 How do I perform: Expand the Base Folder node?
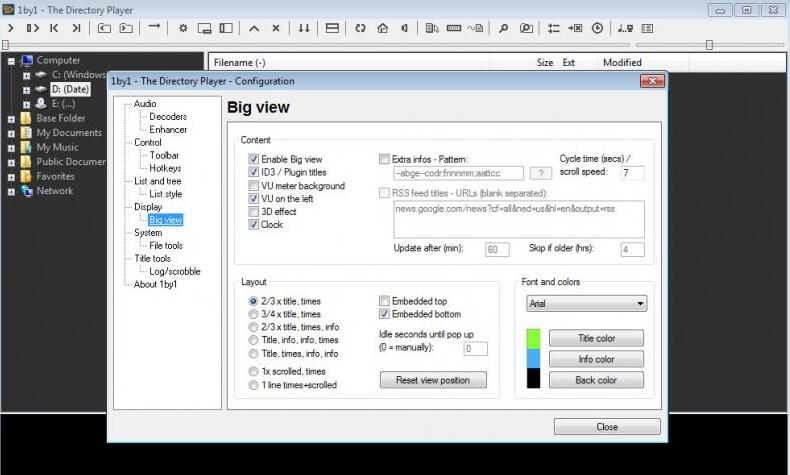[x=11, y=119]
